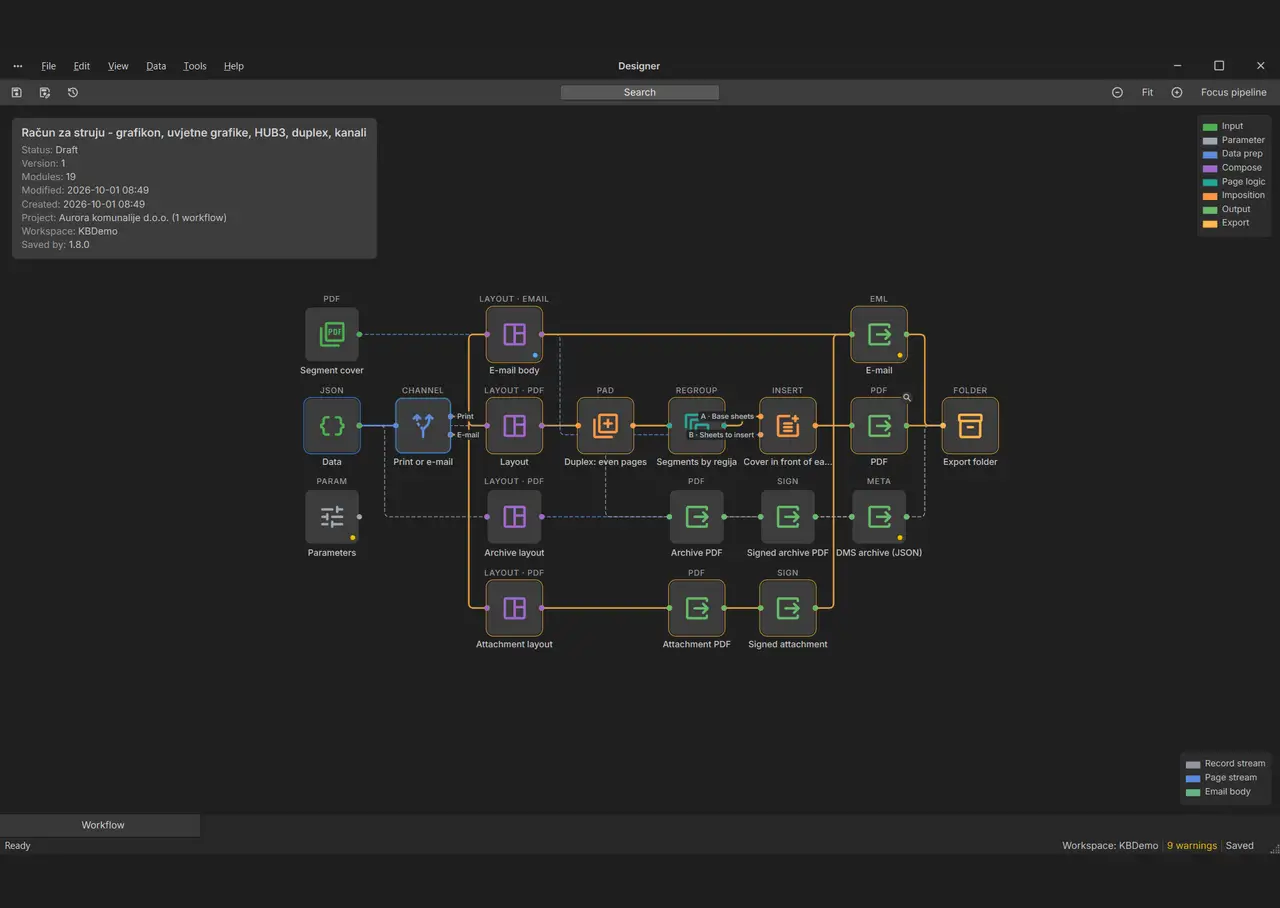Open the Tools menu

click(x=195, y=66)
